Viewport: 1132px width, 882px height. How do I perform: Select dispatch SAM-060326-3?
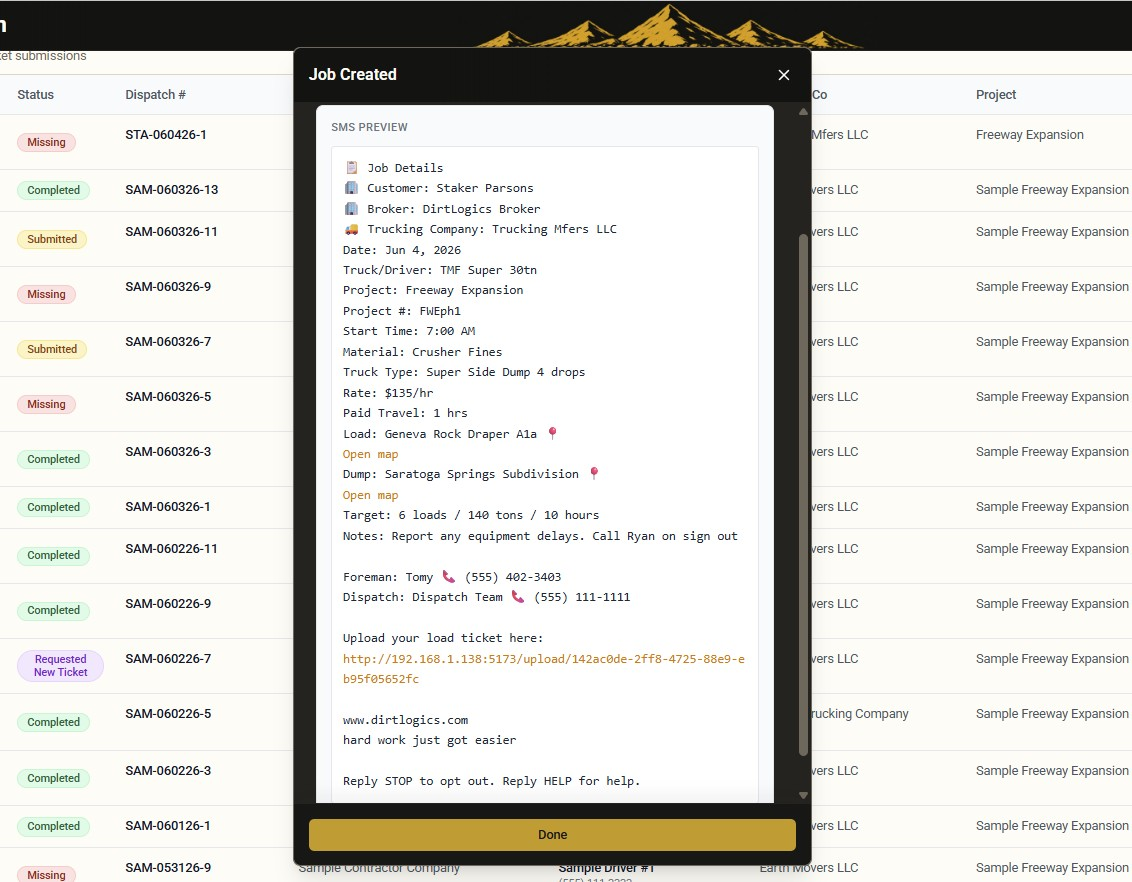pyautogui.click(x=168, y=452)
